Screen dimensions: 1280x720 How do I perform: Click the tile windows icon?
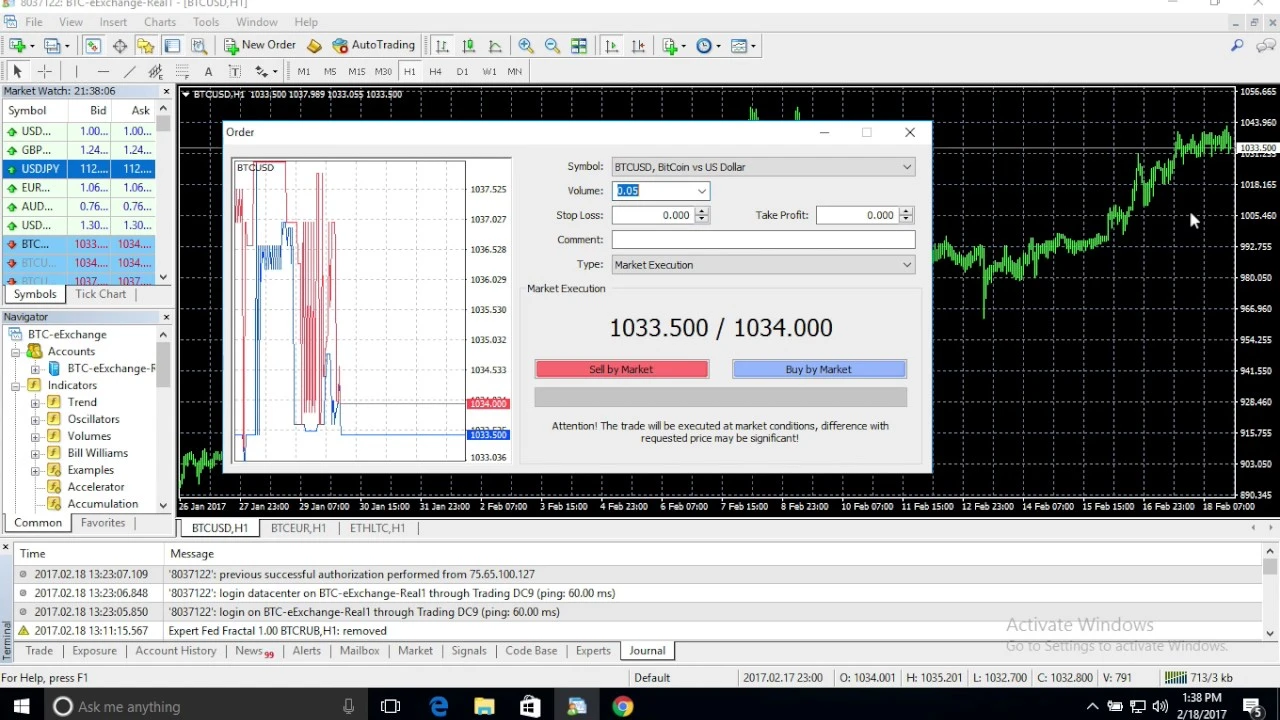coord(578,46)
